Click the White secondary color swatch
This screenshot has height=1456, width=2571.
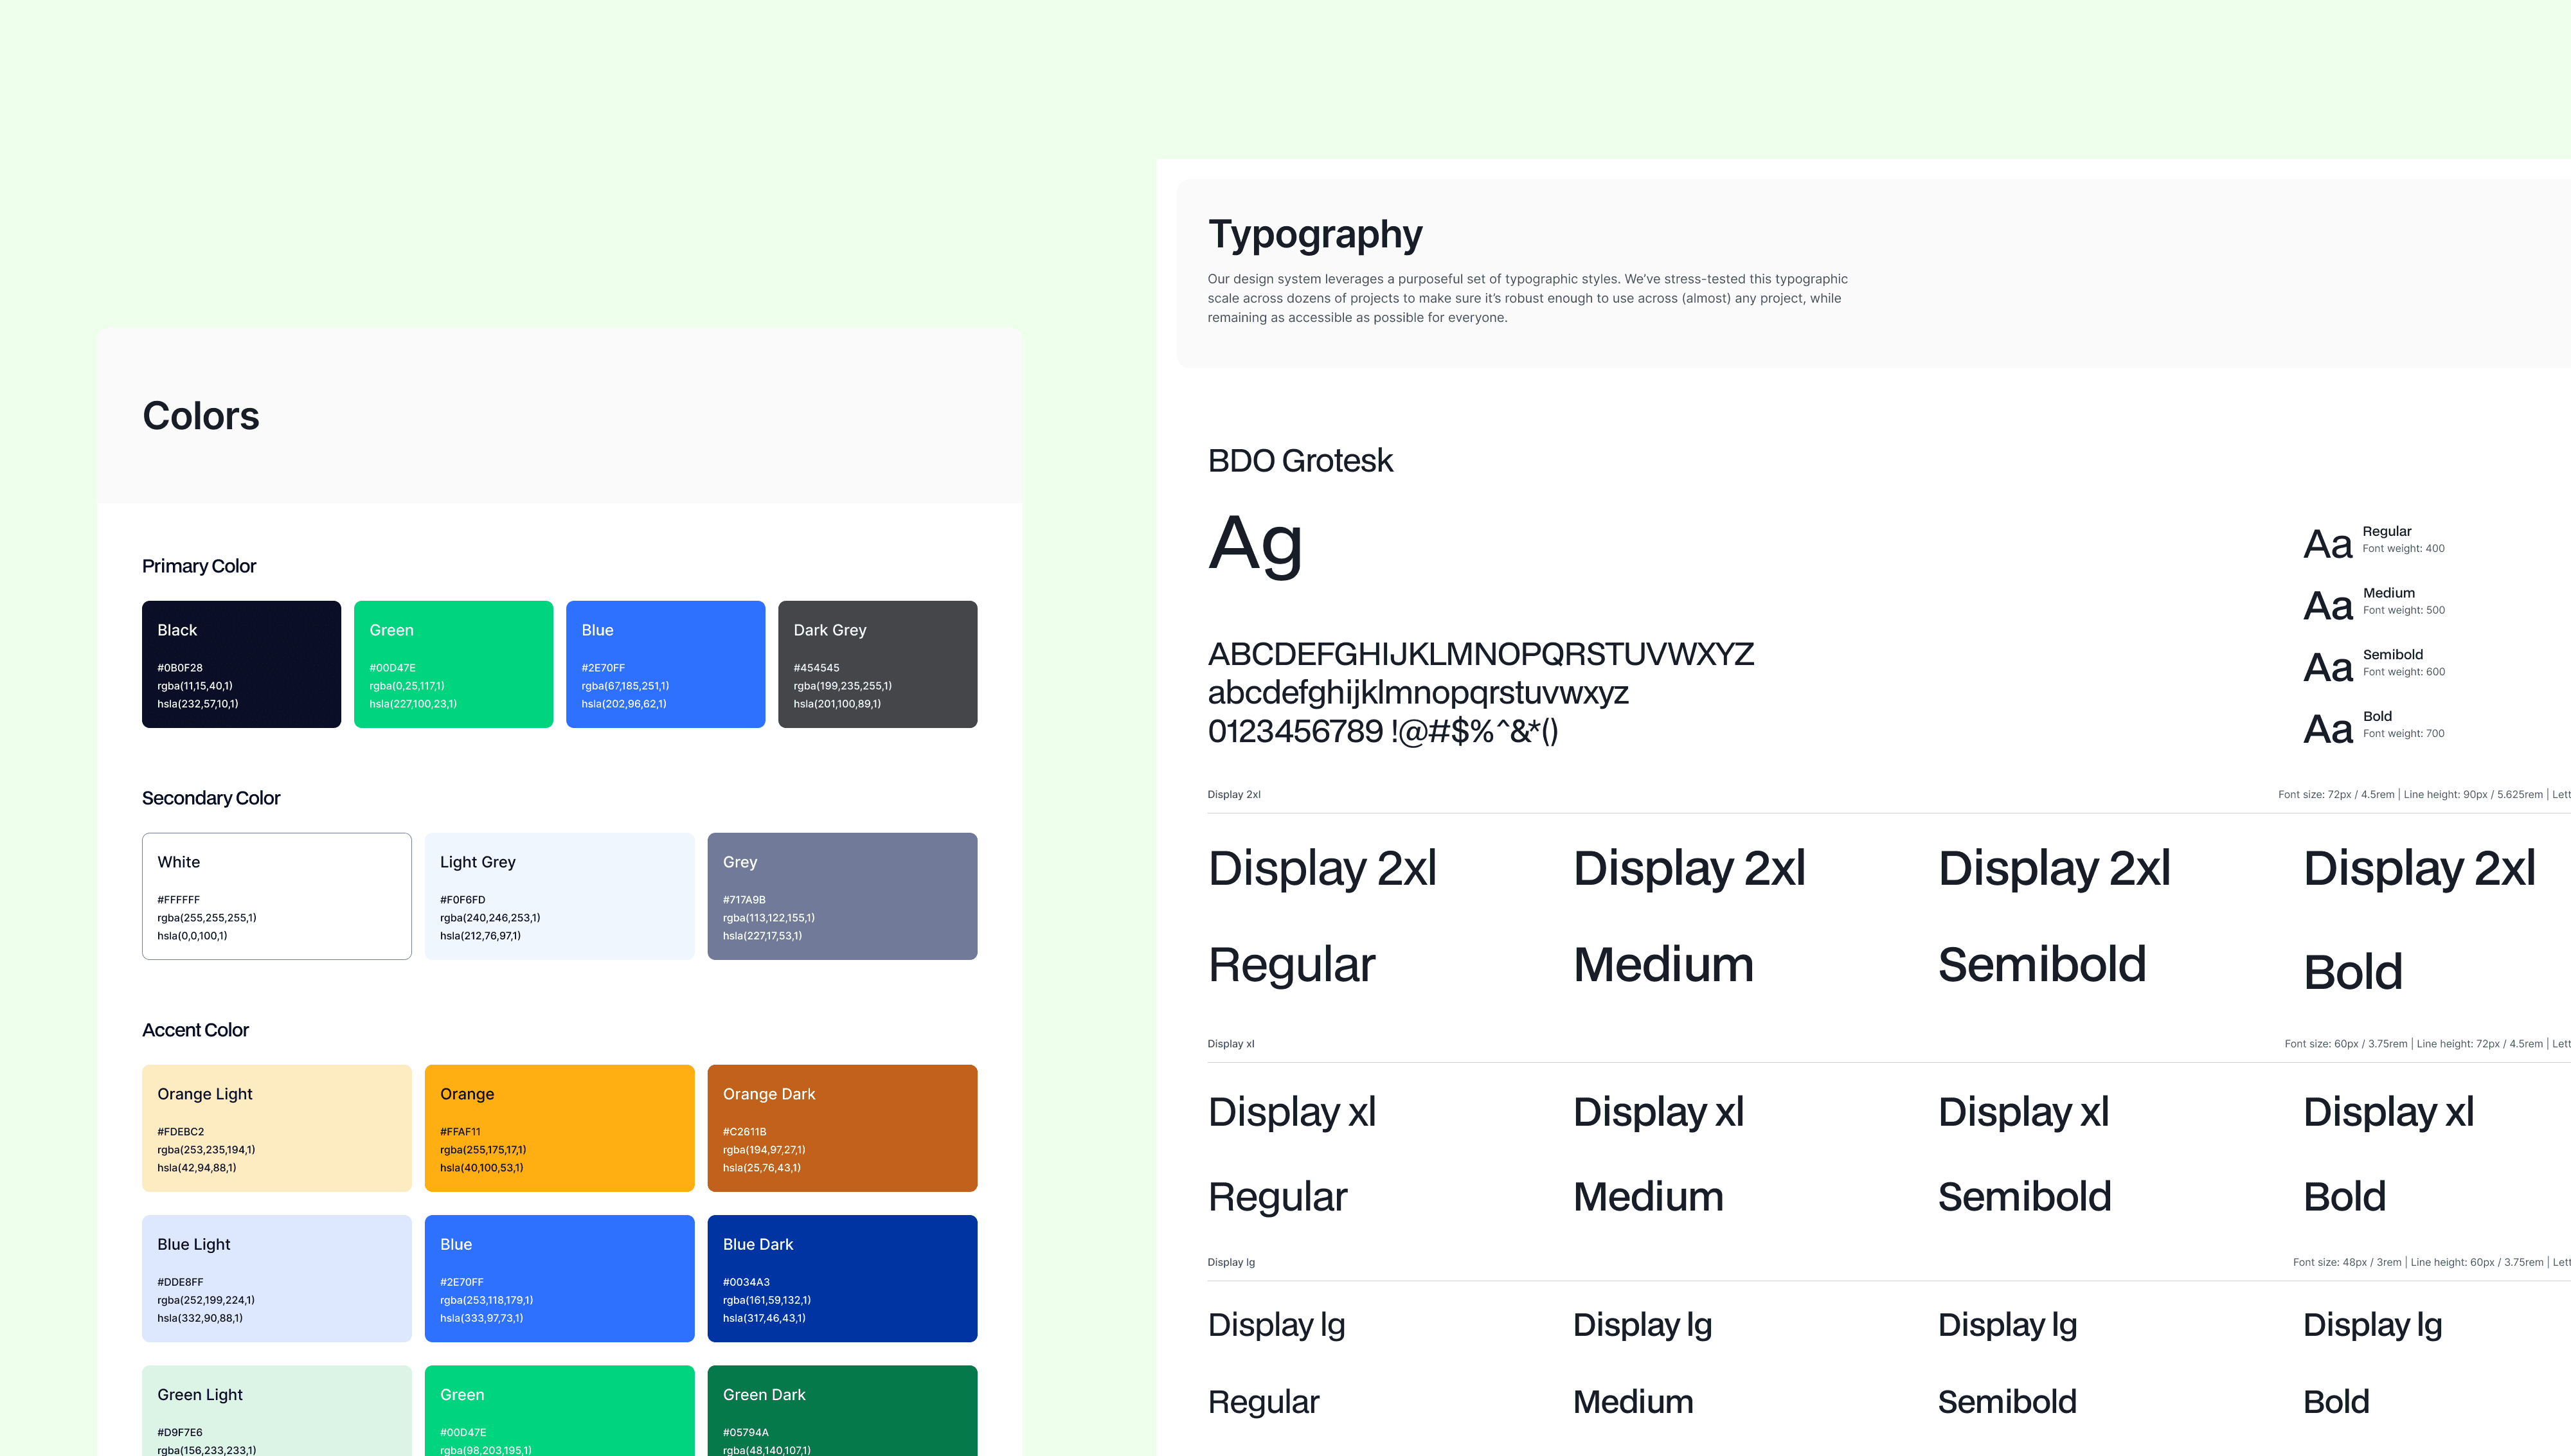(276, 896)
